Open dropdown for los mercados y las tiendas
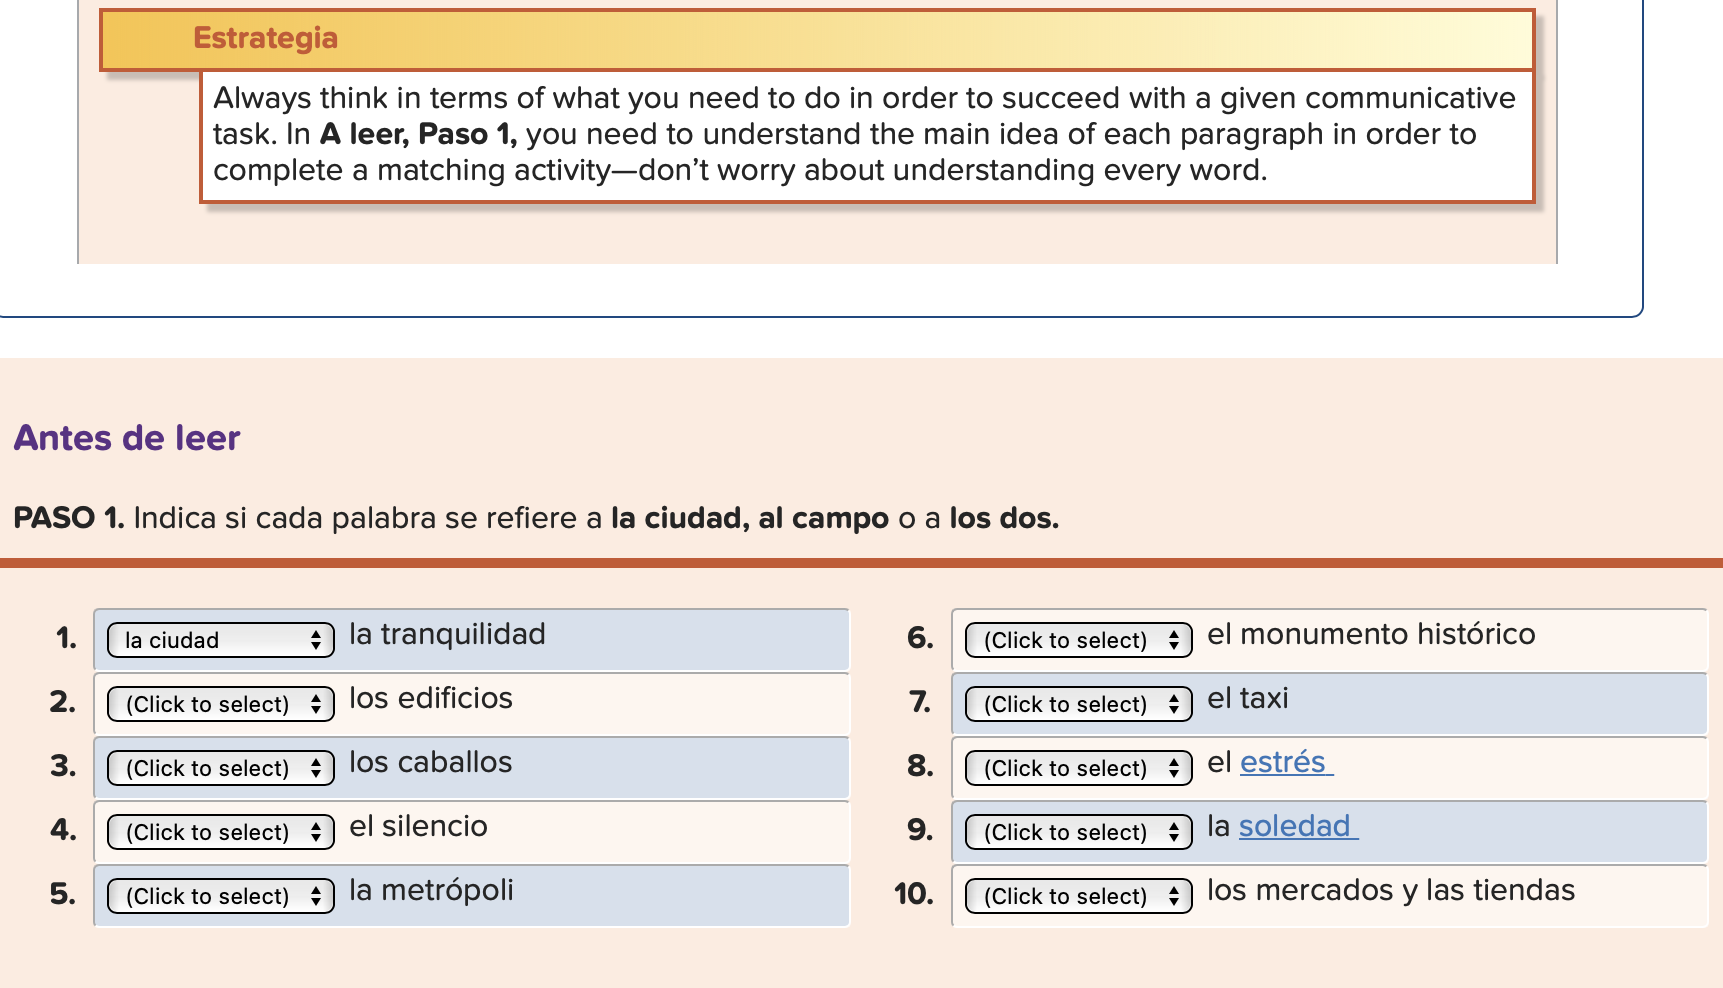 pyautogui.click(x=1078, y=896)
